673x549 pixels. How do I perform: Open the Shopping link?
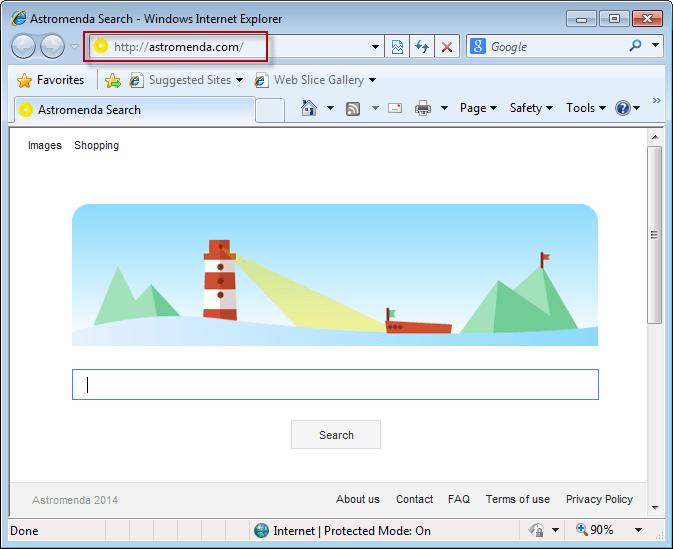tap(97, 146)
